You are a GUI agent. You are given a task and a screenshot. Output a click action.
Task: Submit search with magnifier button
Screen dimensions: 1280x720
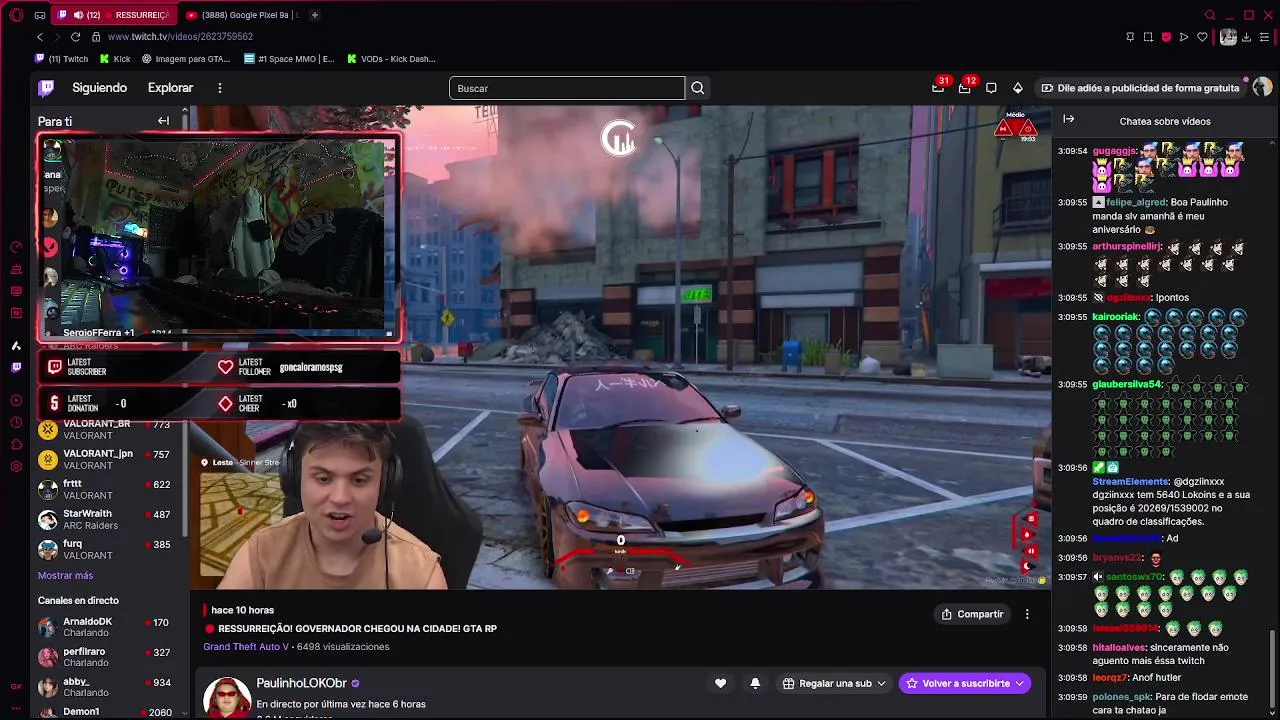698,88
